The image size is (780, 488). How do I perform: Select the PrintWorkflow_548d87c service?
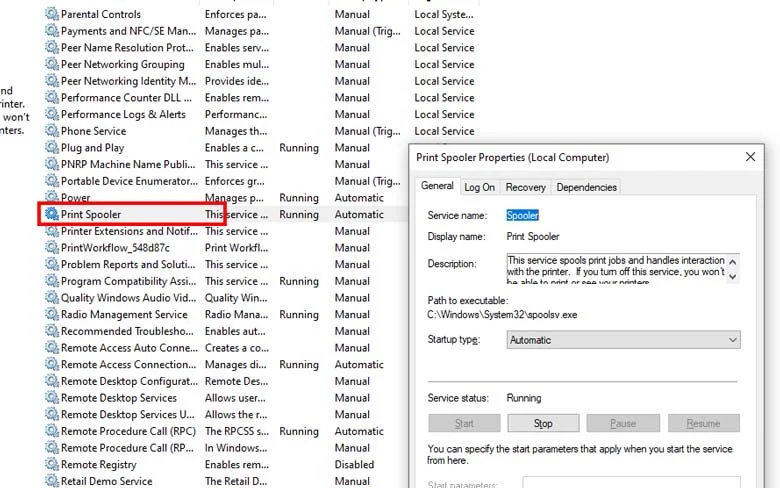tap(115, 248)
